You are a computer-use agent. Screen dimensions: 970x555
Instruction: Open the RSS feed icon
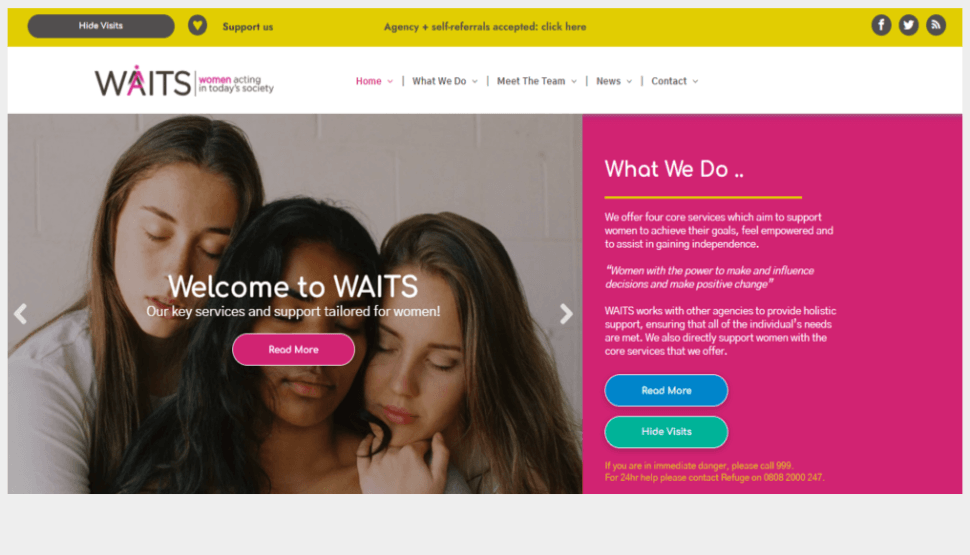coord(935,25)
